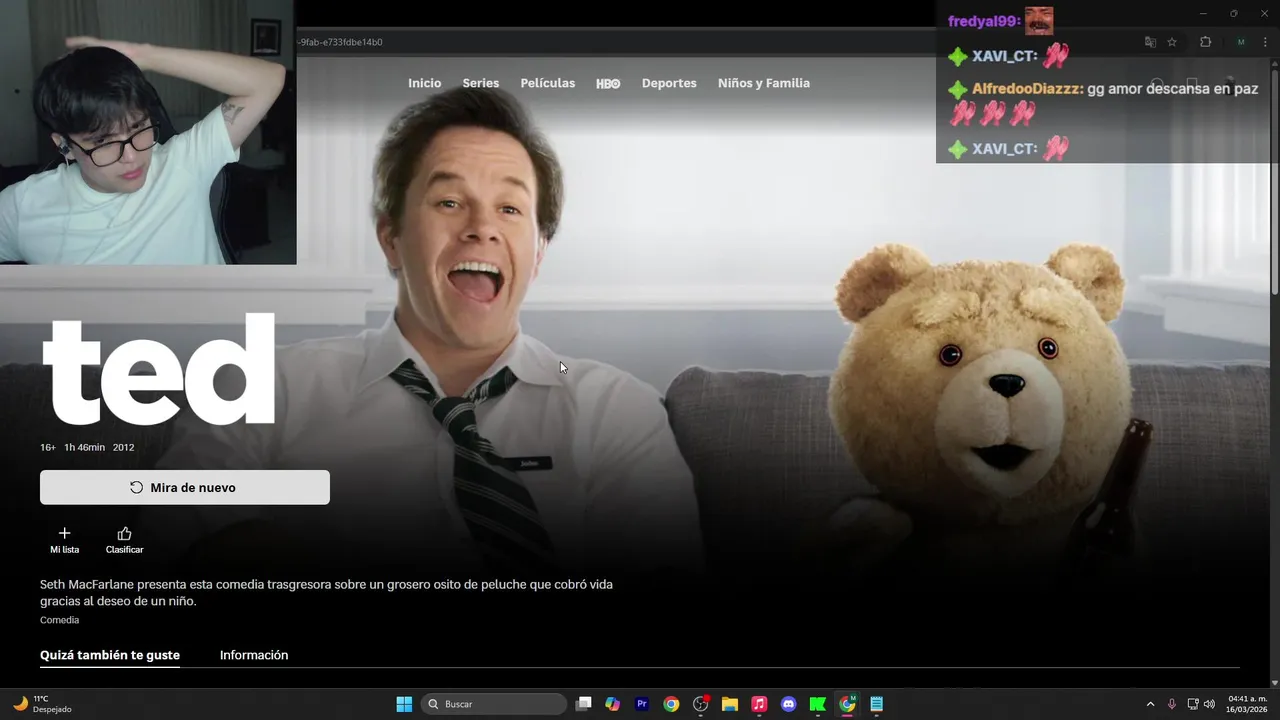Open Chrome extensions puzzle icon
The height and width of the screenshot is (720, 1280).
1205,42
